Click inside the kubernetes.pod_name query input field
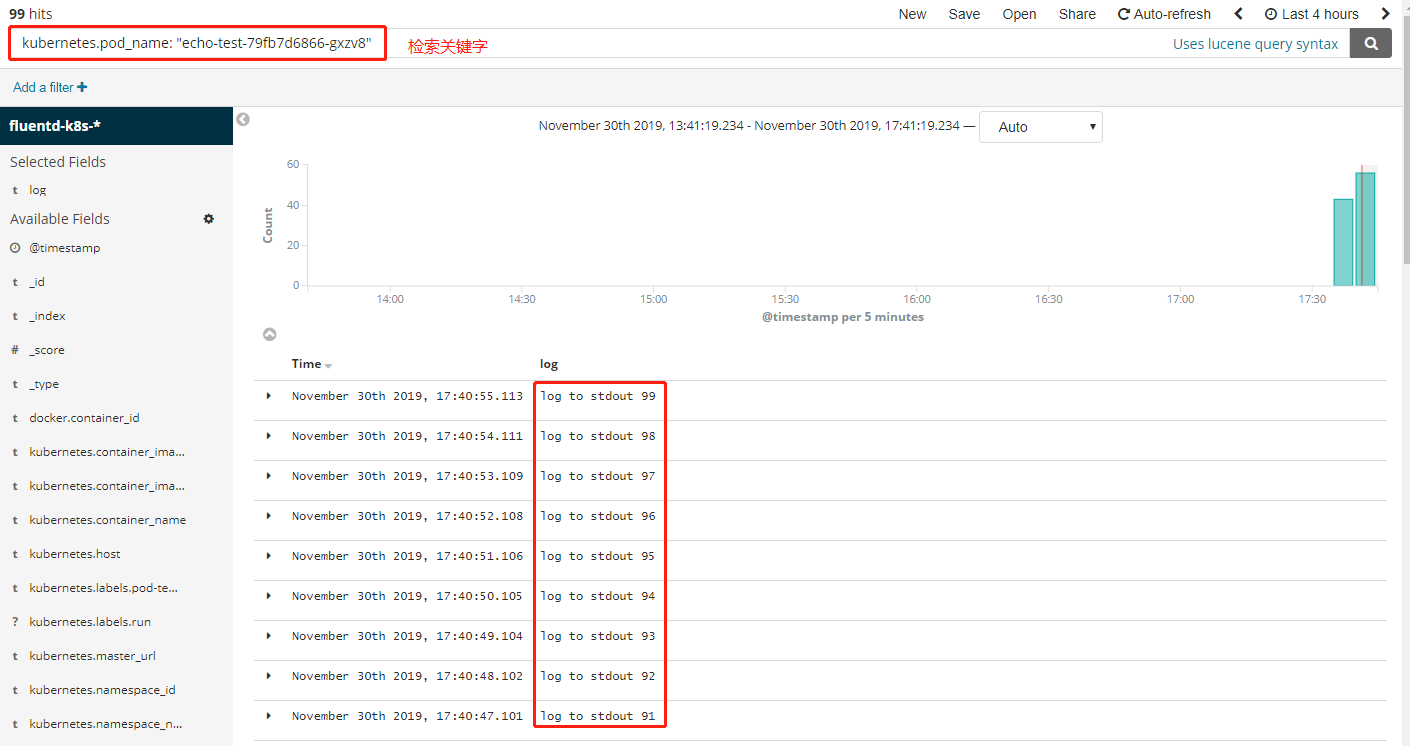1410x746 pixels. (x=196, y=43)
